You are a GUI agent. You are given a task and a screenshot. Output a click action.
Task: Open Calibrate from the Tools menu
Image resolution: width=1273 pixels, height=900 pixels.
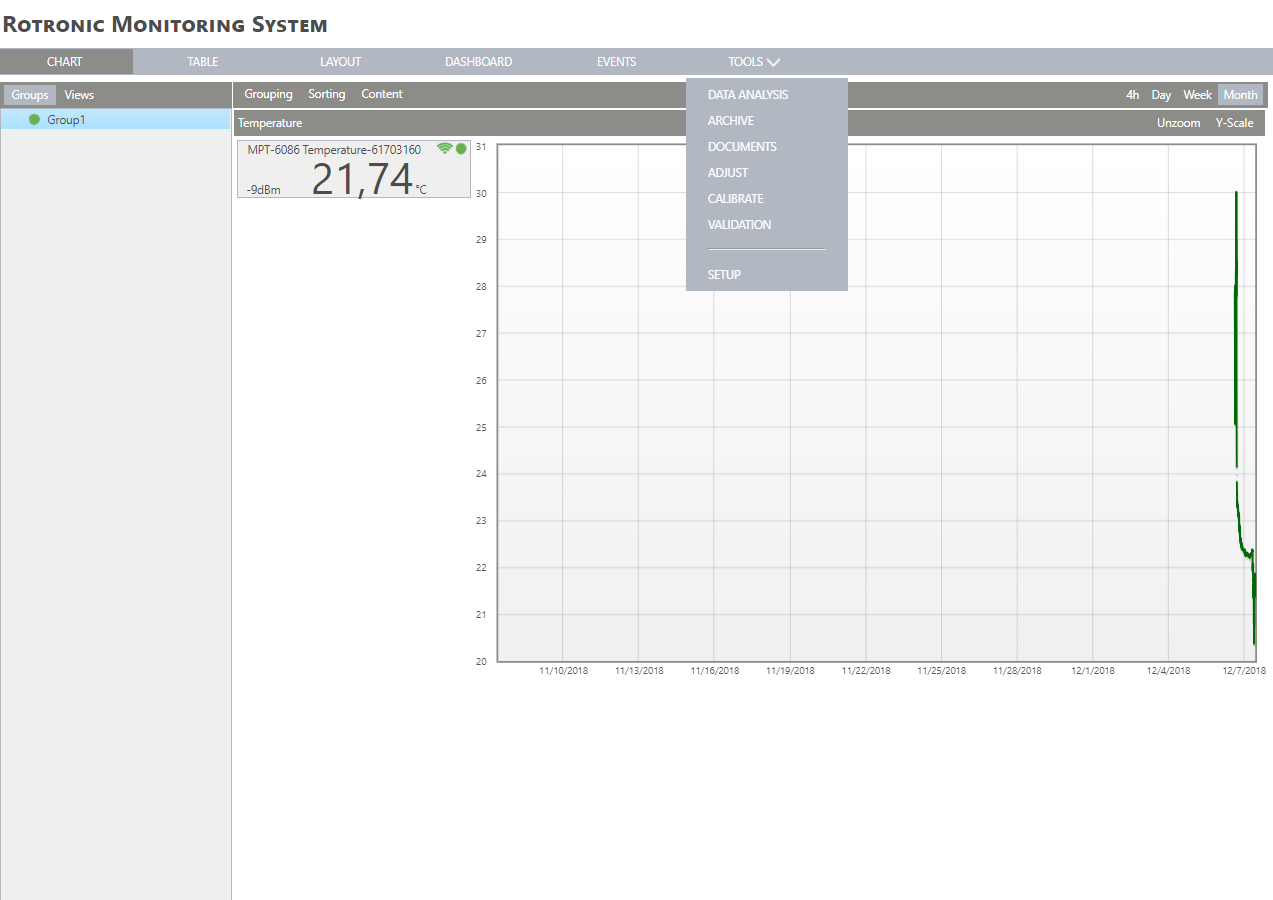(735, 199)
